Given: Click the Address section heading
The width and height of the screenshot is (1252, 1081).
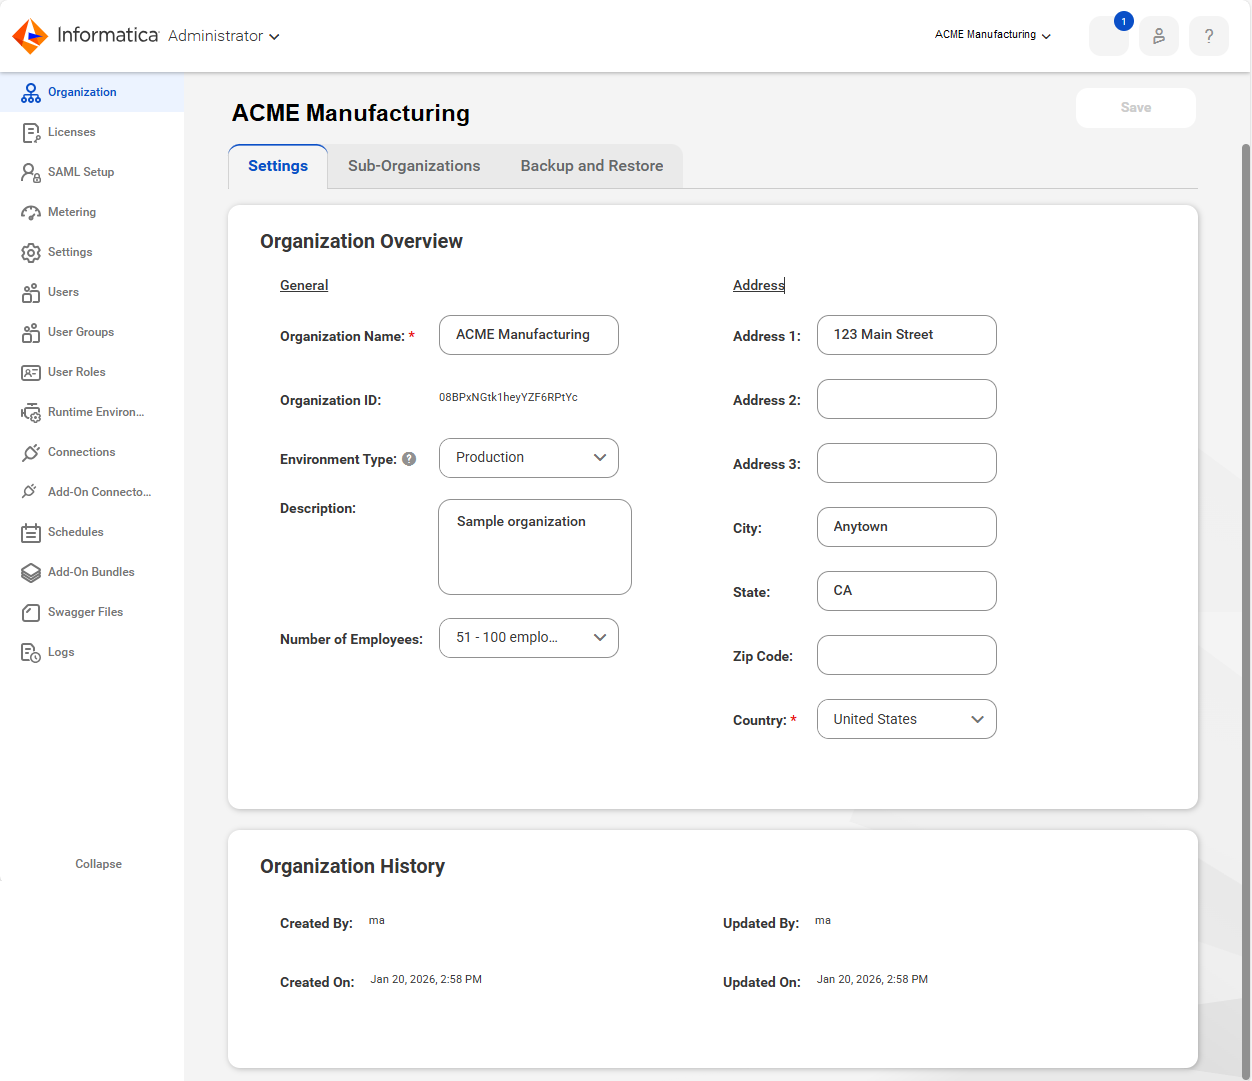Looking at the screenshot, I should coord(759,286).
